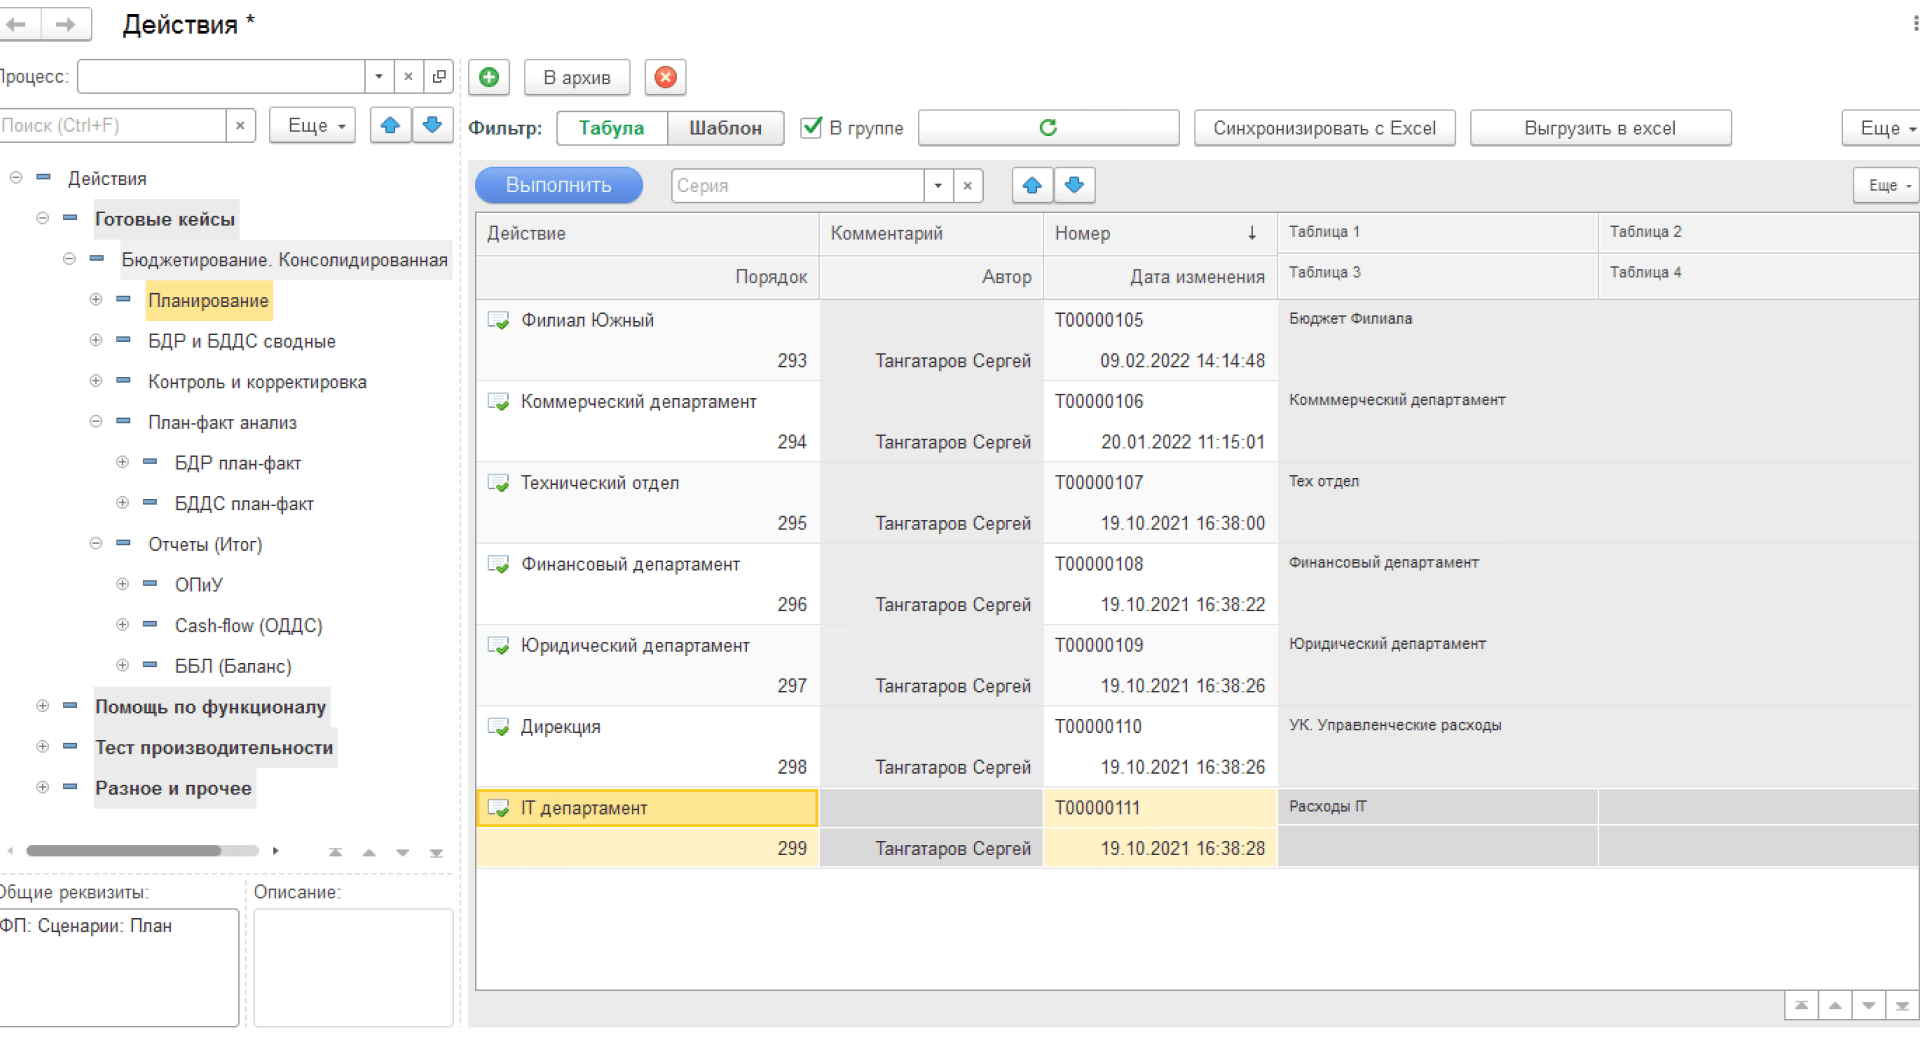This screenshot has height=1040, width=1920.
Task: Focus the Поиск (Ctrl+F) search field
Action: click(x=112, y=126)
